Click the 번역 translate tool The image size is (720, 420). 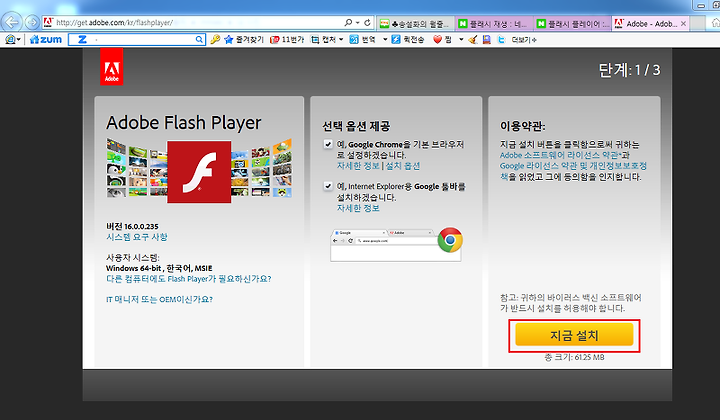(x=363, y=40)
